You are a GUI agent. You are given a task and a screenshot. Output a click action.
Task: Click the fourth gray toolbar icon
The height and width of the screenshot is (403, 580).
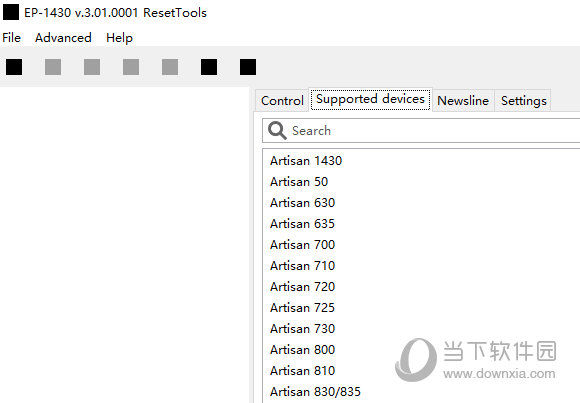(131, 67)
